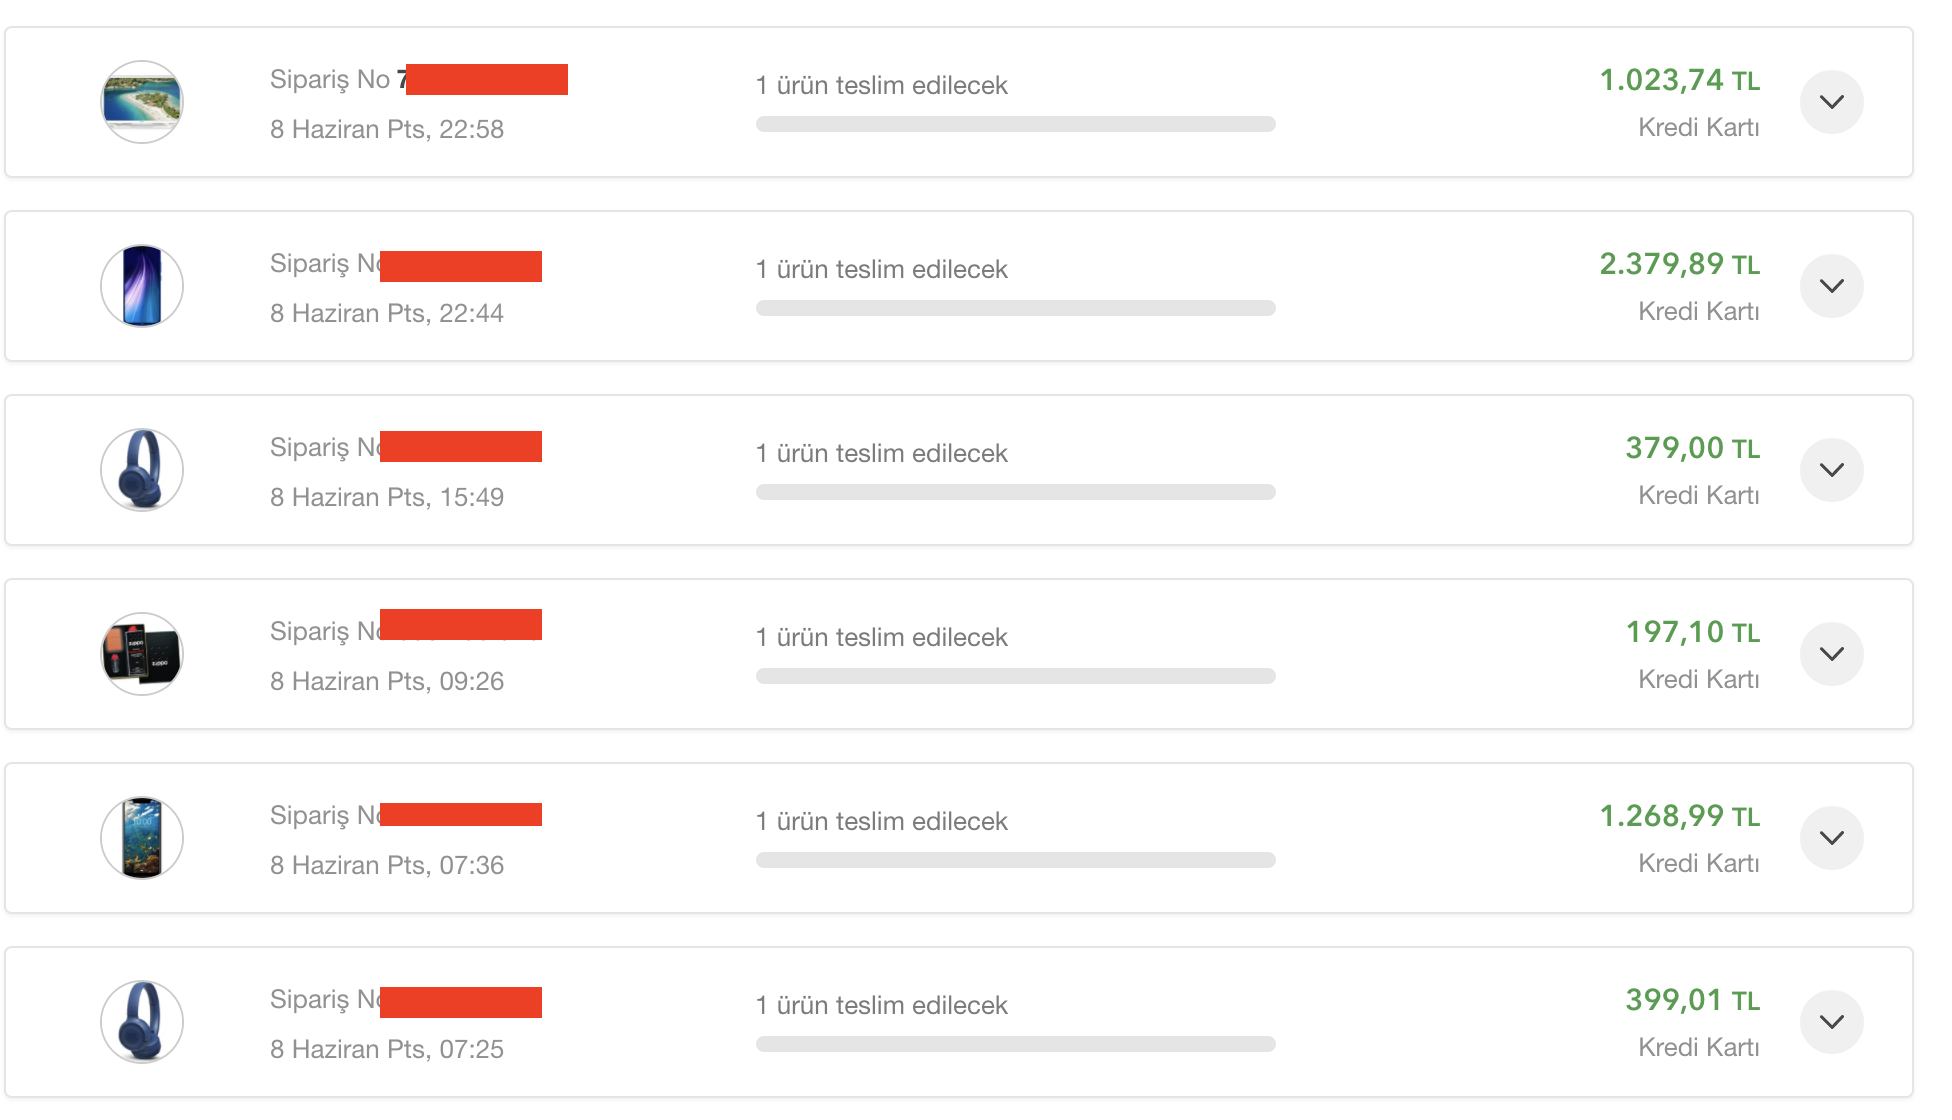Expand the 197,10 TL order chevron
Screen dimensions: 1952x1120
click(1831, 654)
